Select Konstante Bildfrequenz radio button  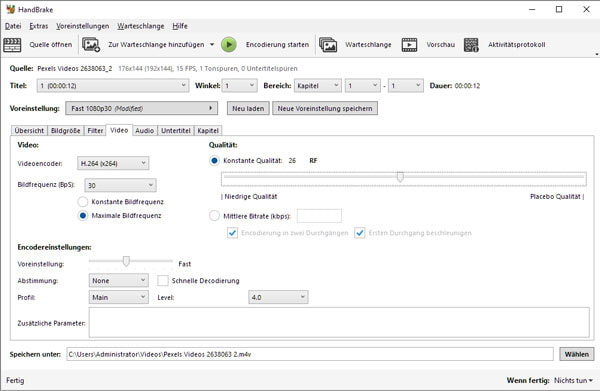click(83, 202)
